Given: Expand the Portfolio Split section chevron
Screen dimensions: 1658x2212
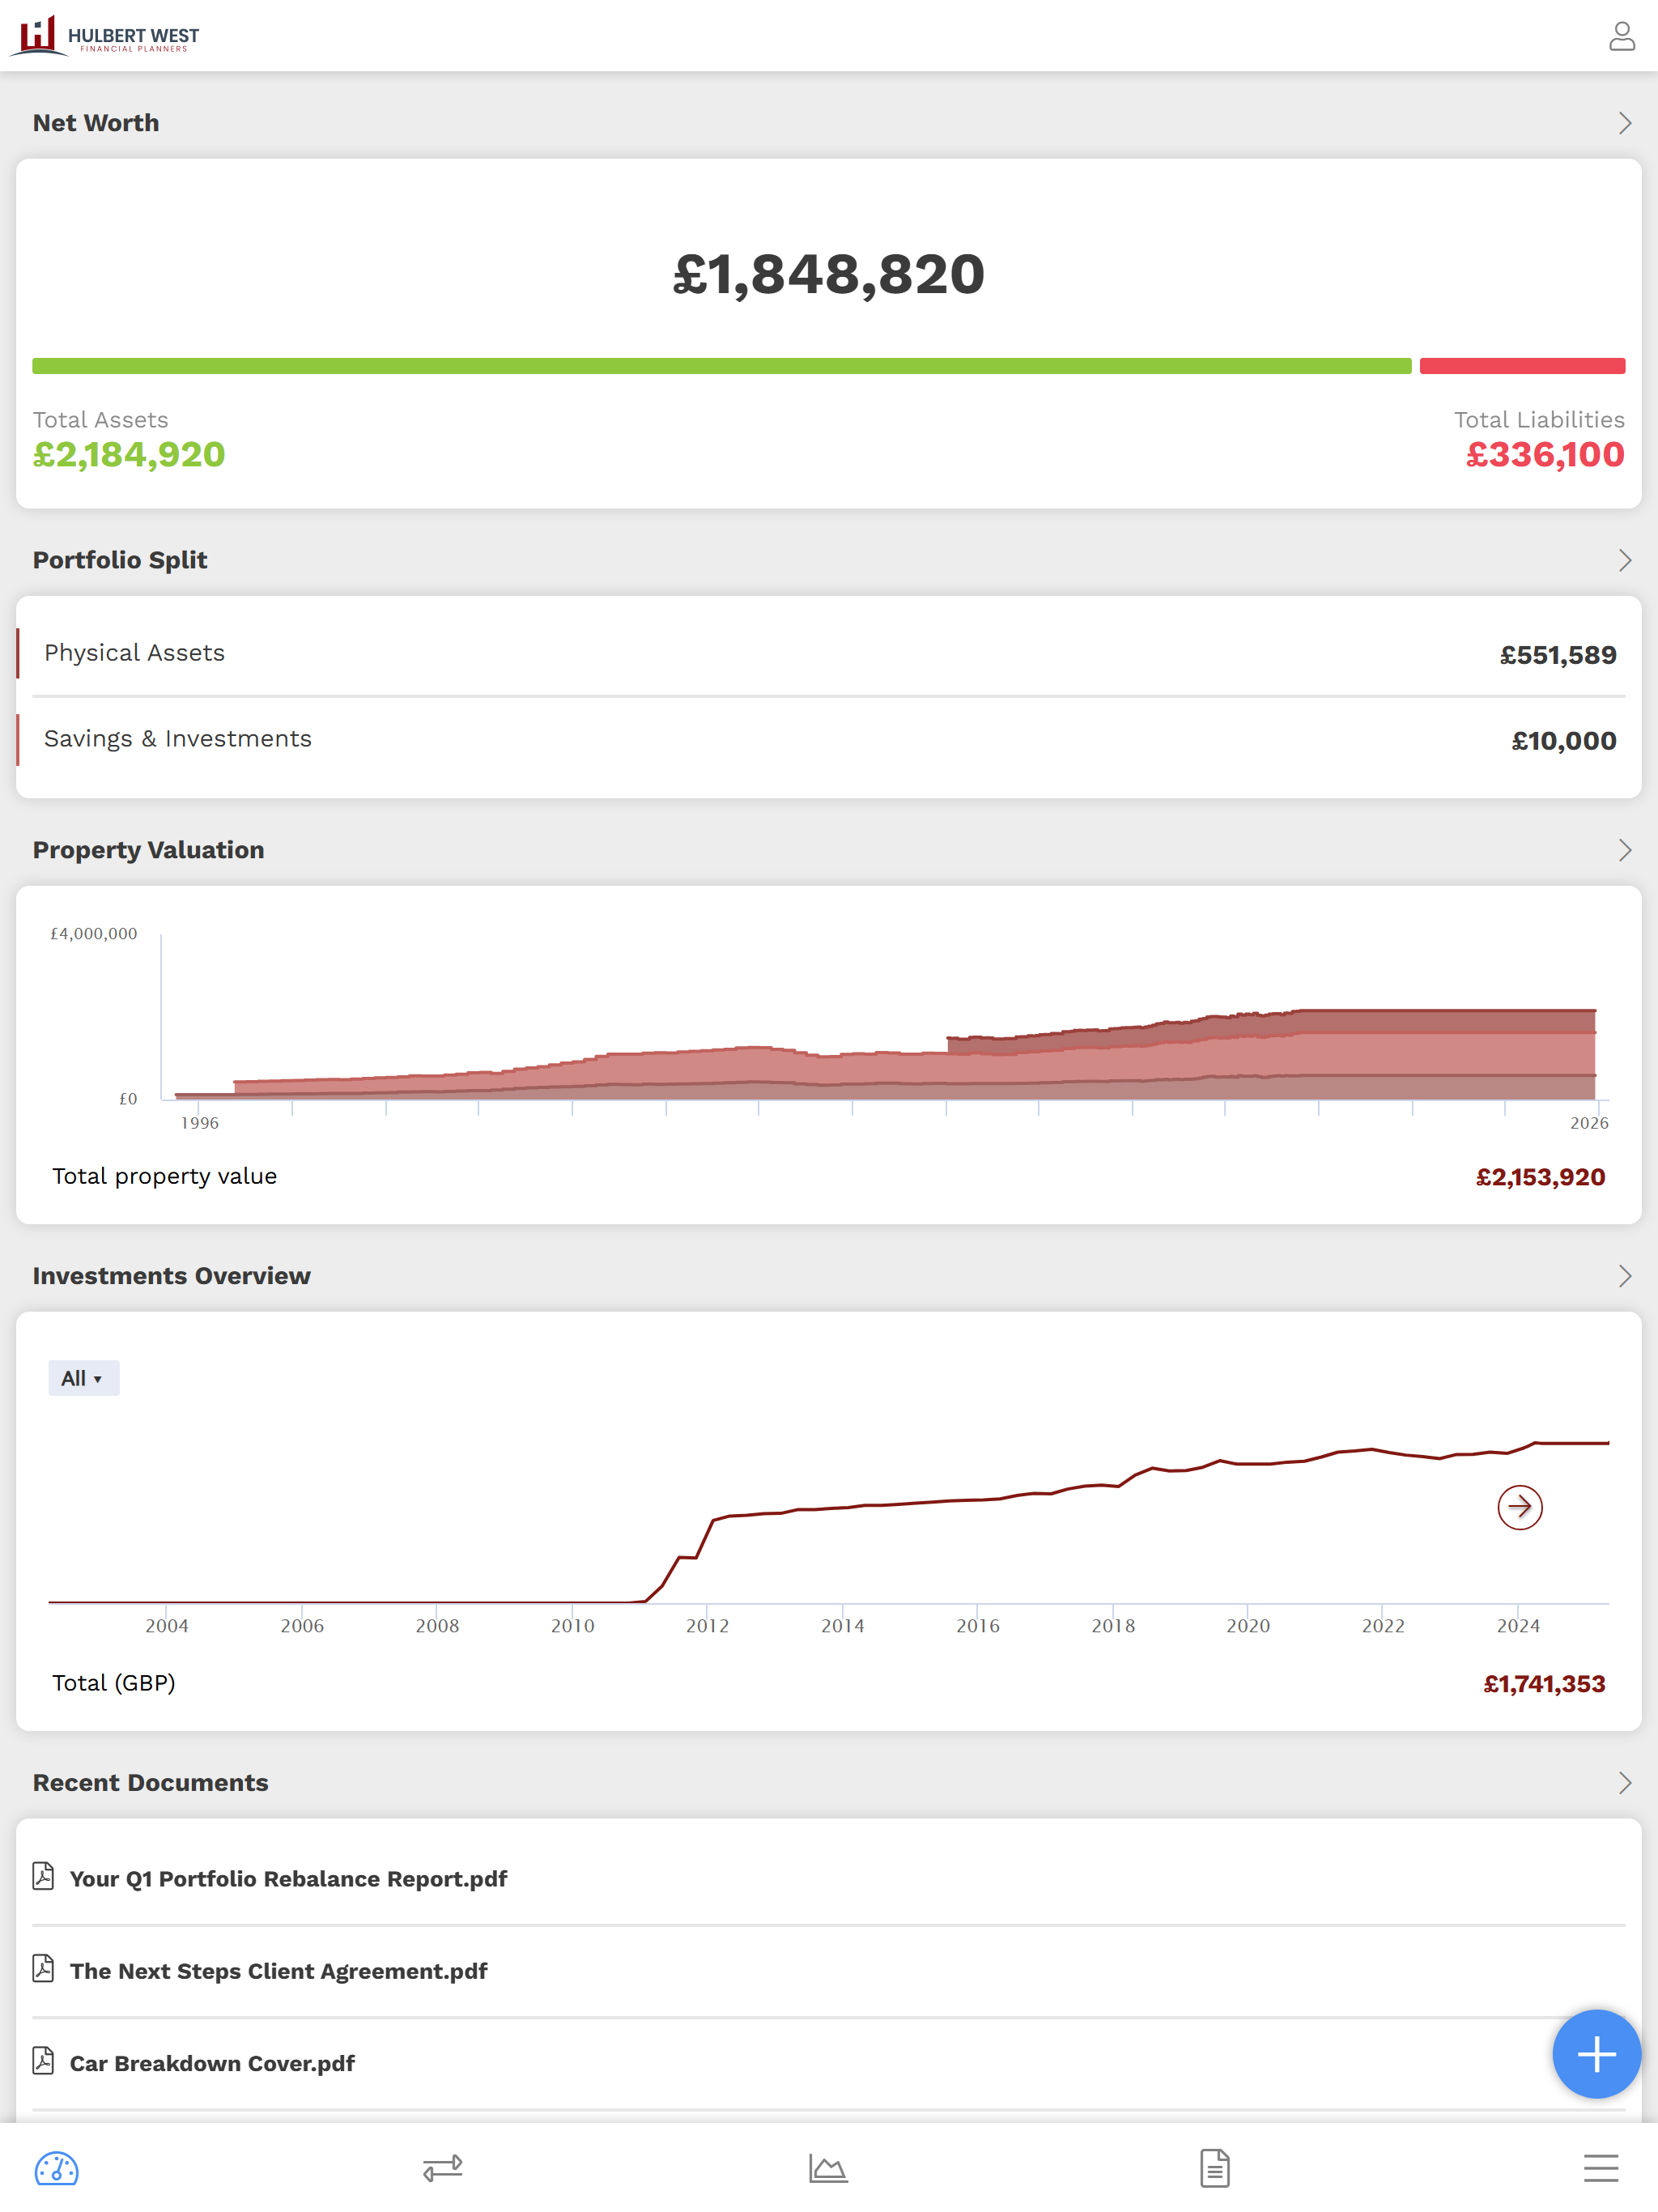Looking at the screenshot, I should 1624,560.
